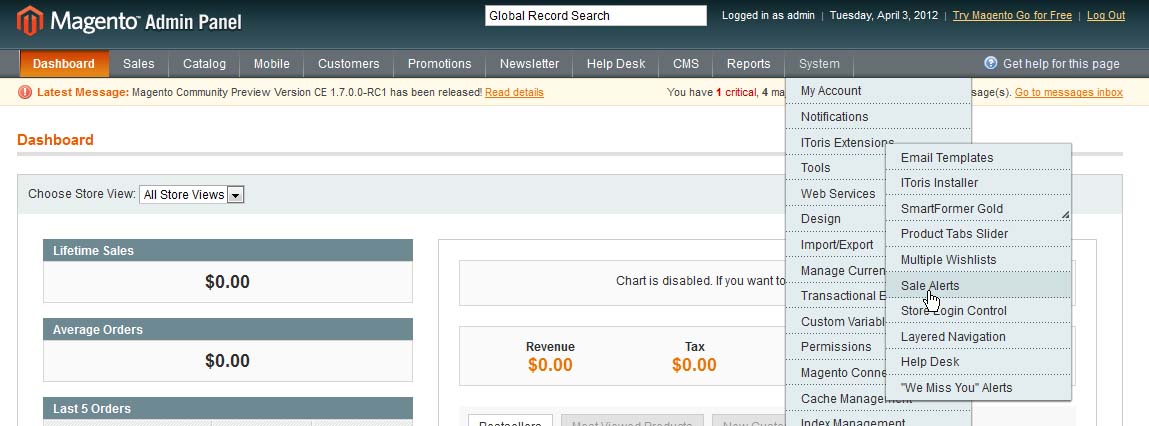Click the Latest Message warning icon
The height and width of the screenshot is (426, 1149).
[x=25, y=92]
